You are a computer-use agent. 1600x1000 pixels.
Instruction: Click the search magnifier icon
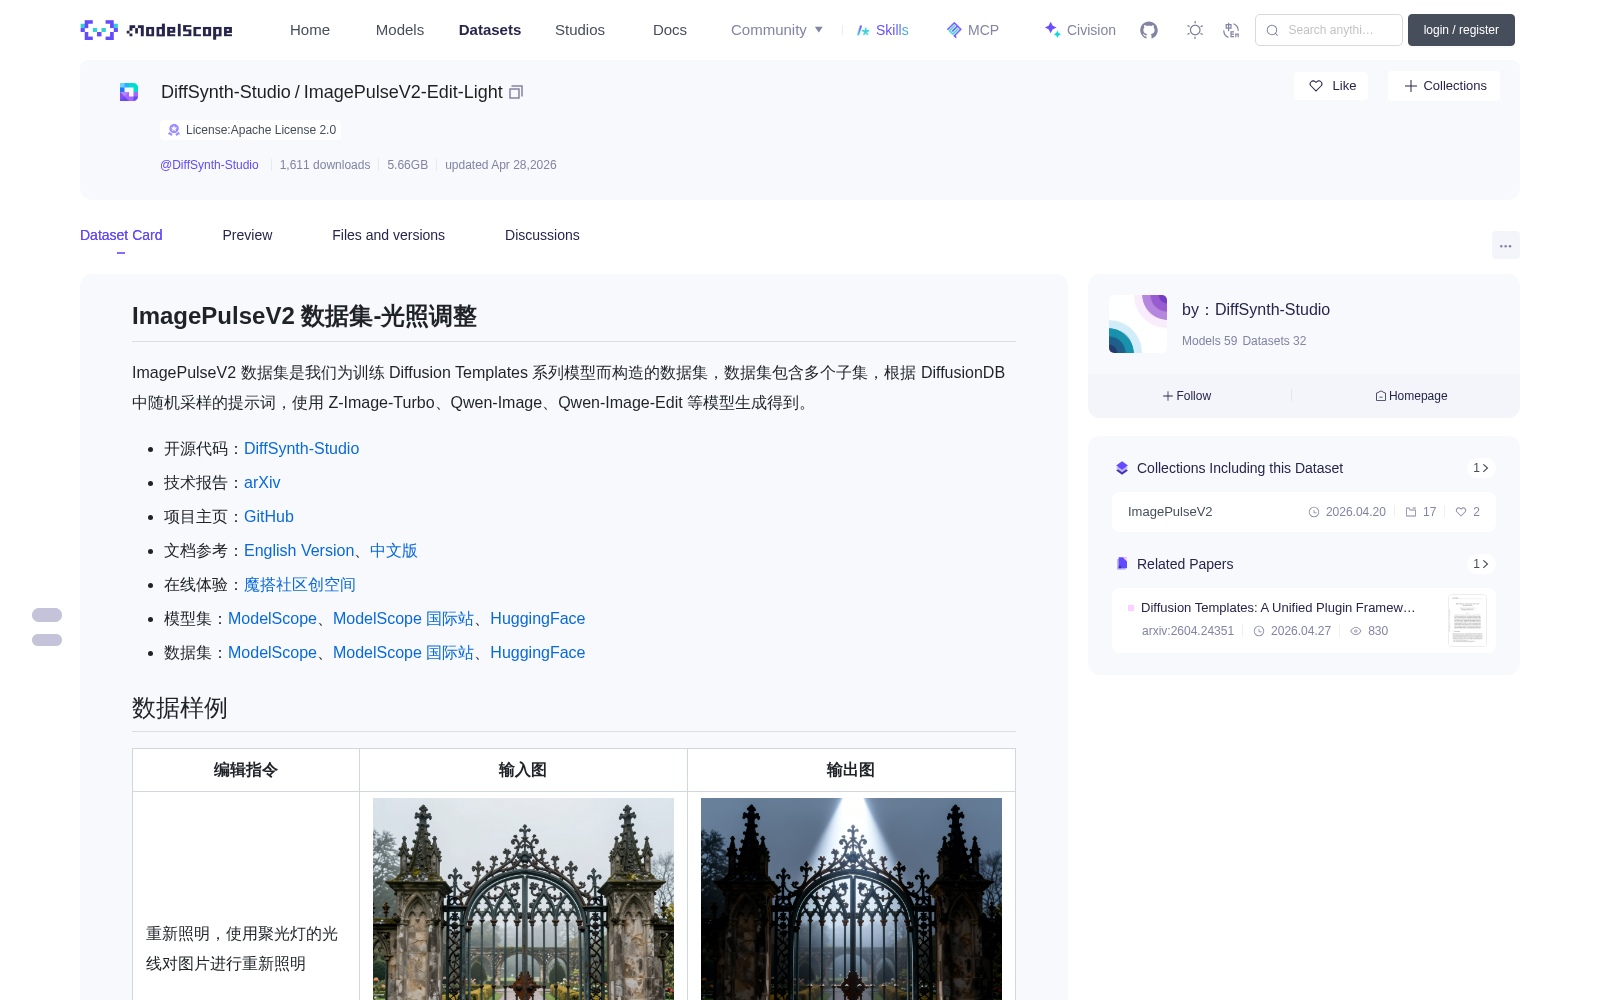1272,30
